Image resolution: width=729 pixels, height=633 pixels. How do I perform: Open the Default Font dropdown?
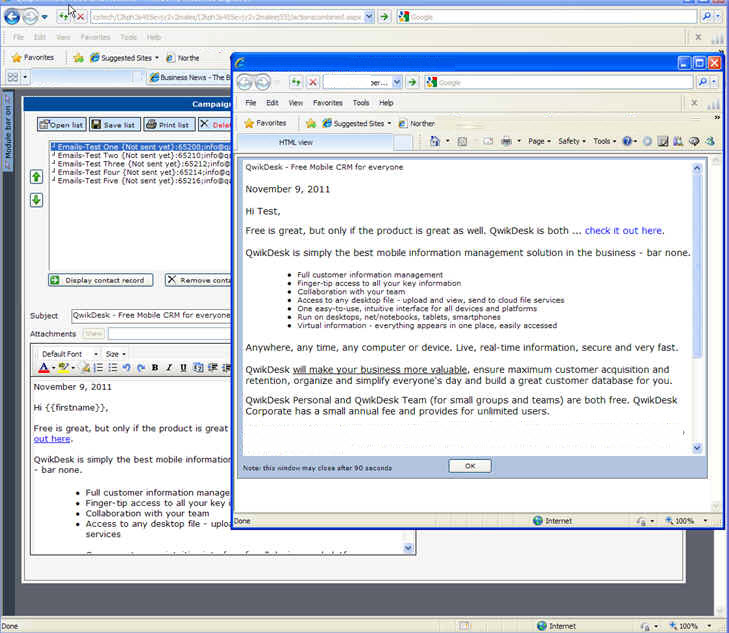69,354
